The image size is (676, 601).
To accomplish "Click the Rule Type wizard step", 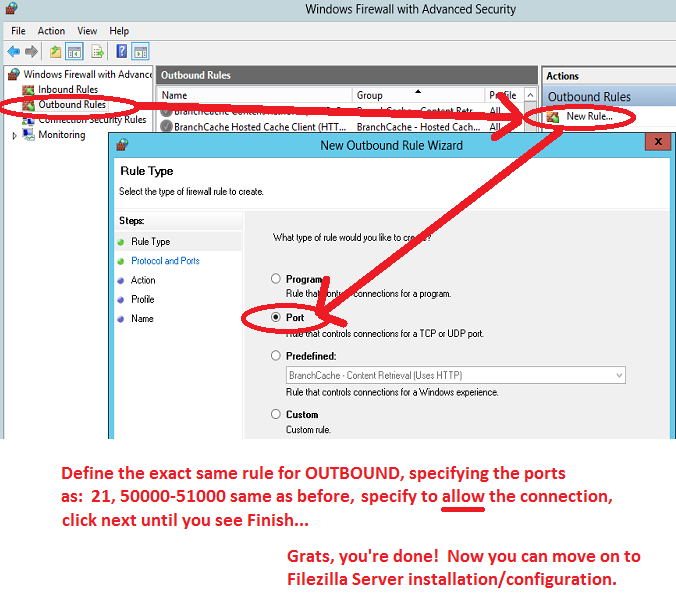I will [x=150, y=241].
